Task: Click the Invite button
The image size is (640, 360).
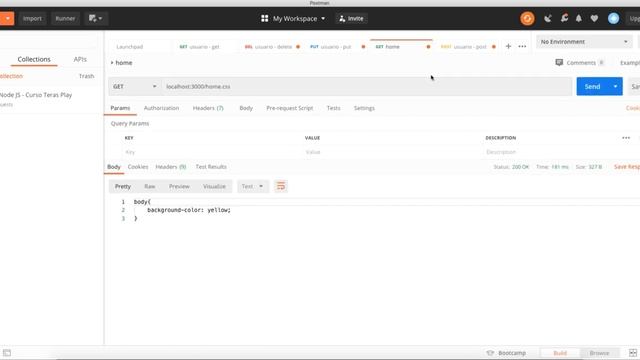Action: click(351, 18)
